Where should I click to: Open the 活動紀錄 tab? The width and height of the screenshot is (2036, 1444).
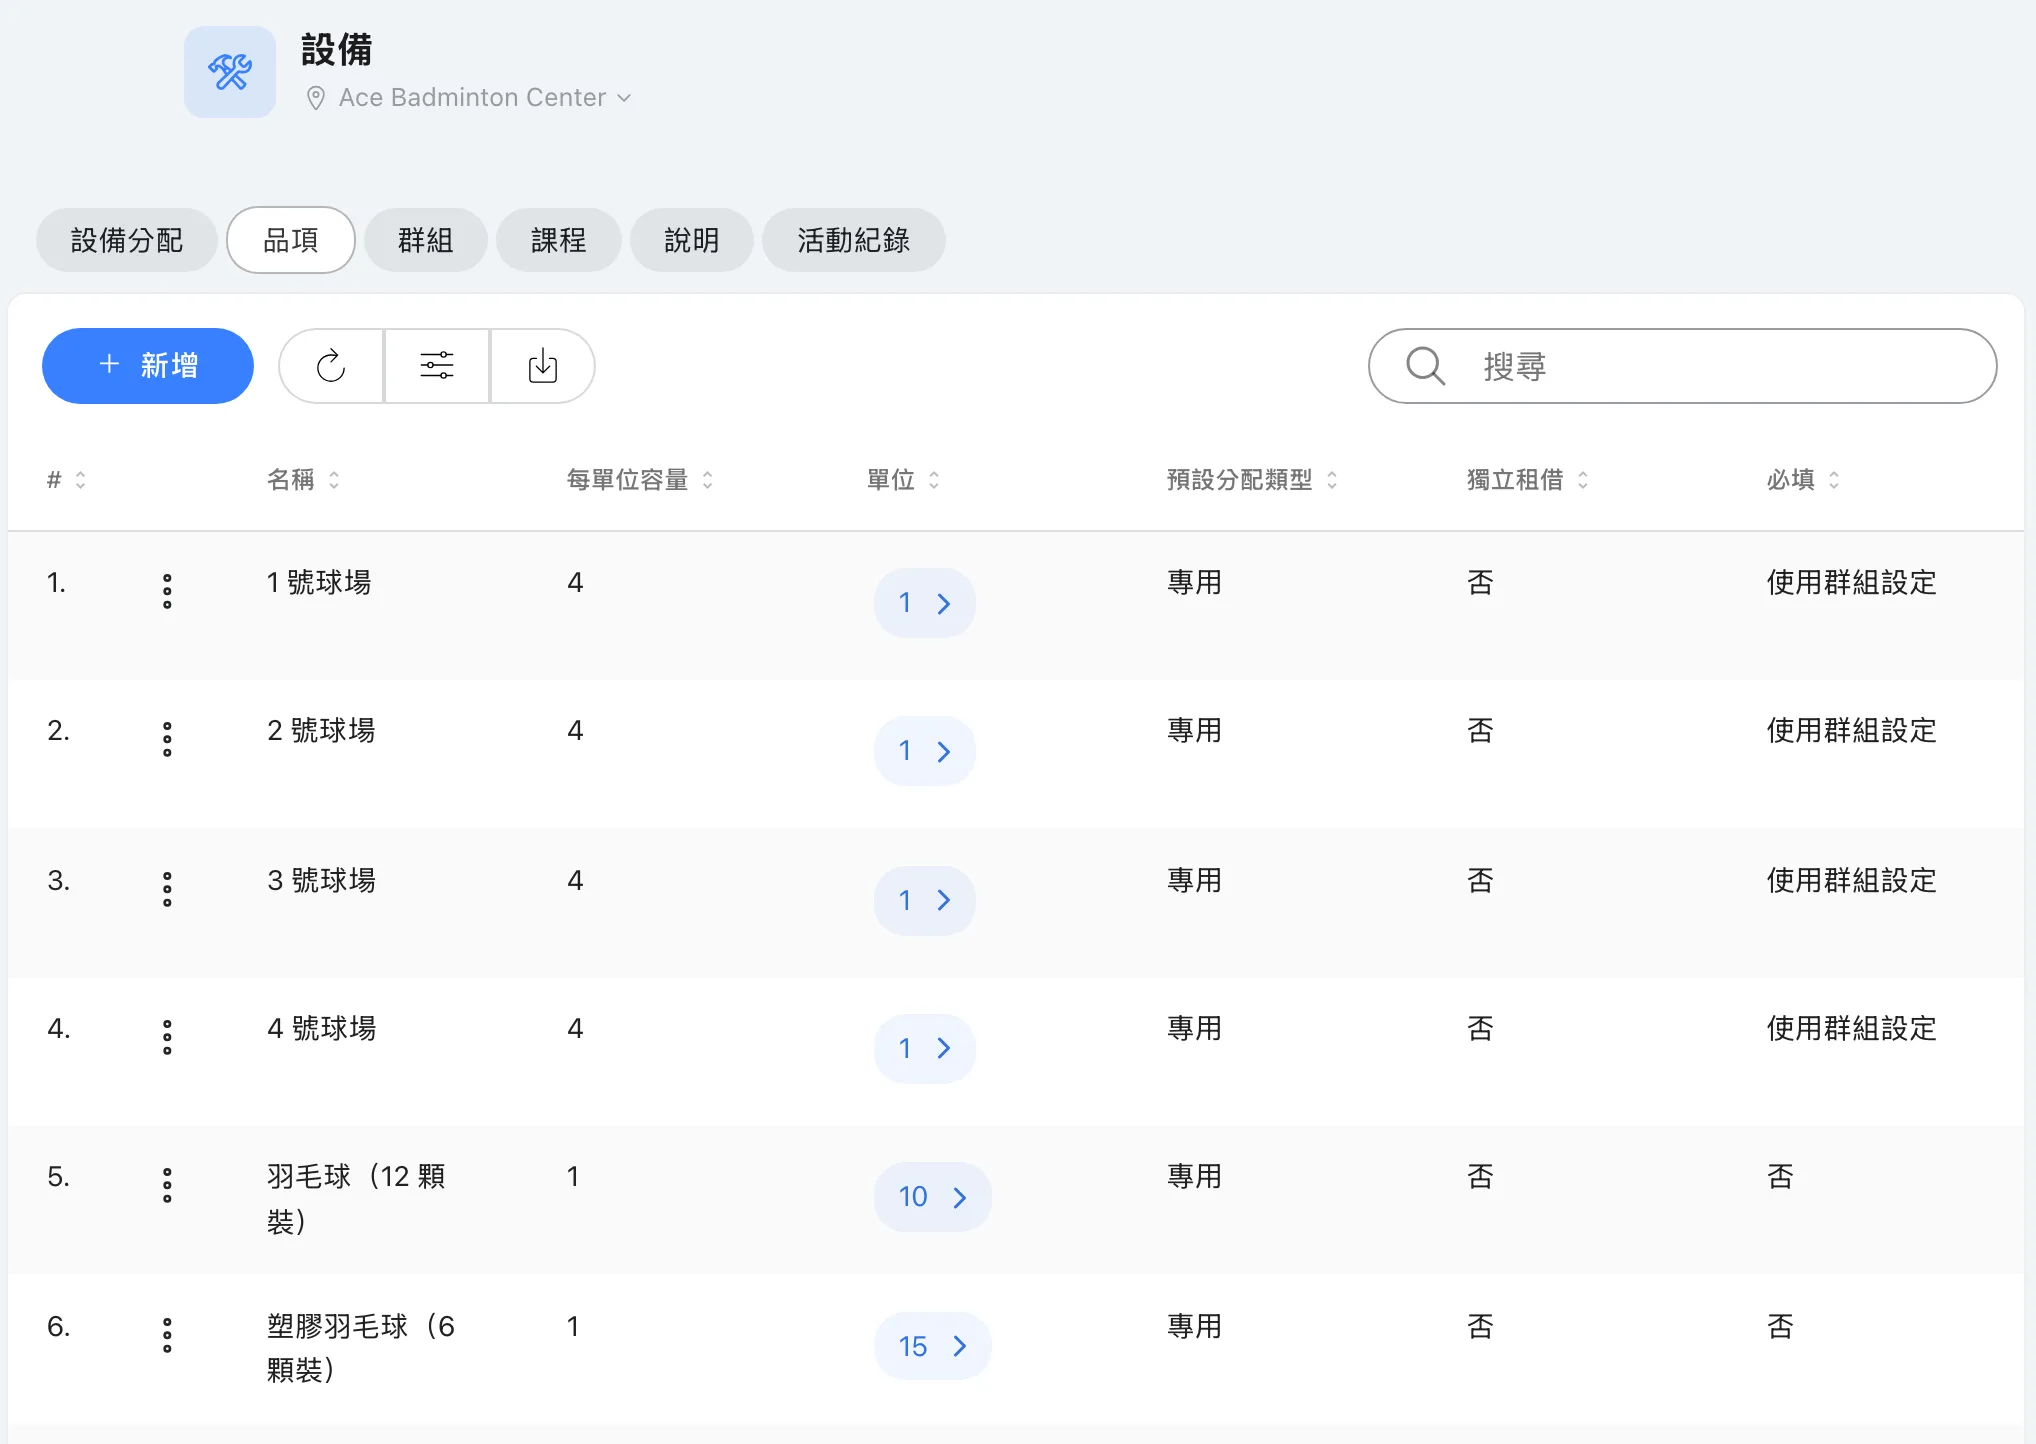pyautogui.click(x=854, y=240)
